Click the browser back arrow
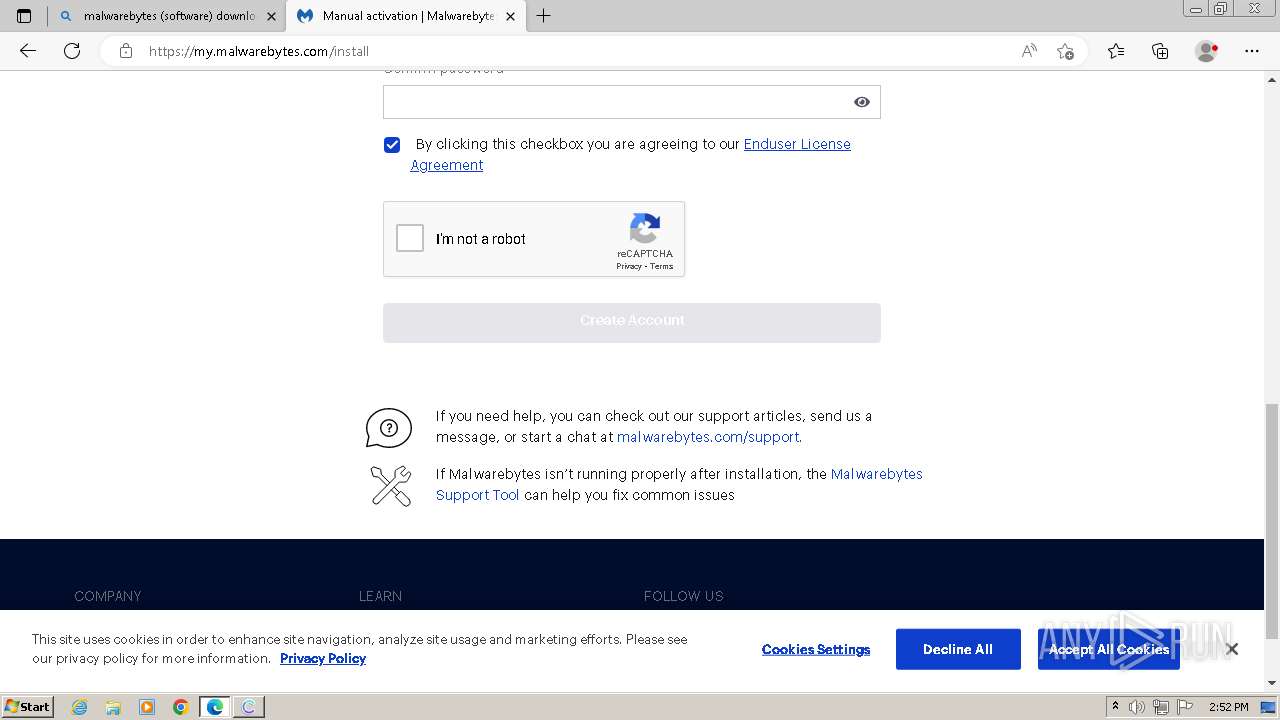Screen dimensions: 1280x720 28,51
